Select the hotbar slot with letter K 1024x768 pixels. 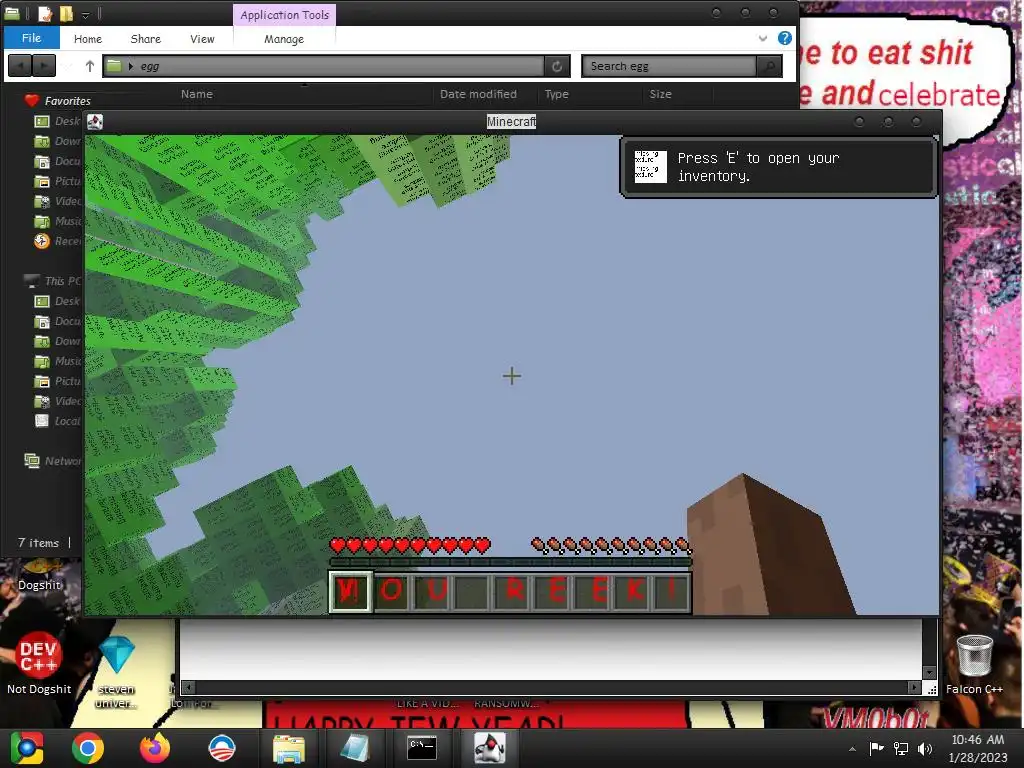tap(634, 591)
